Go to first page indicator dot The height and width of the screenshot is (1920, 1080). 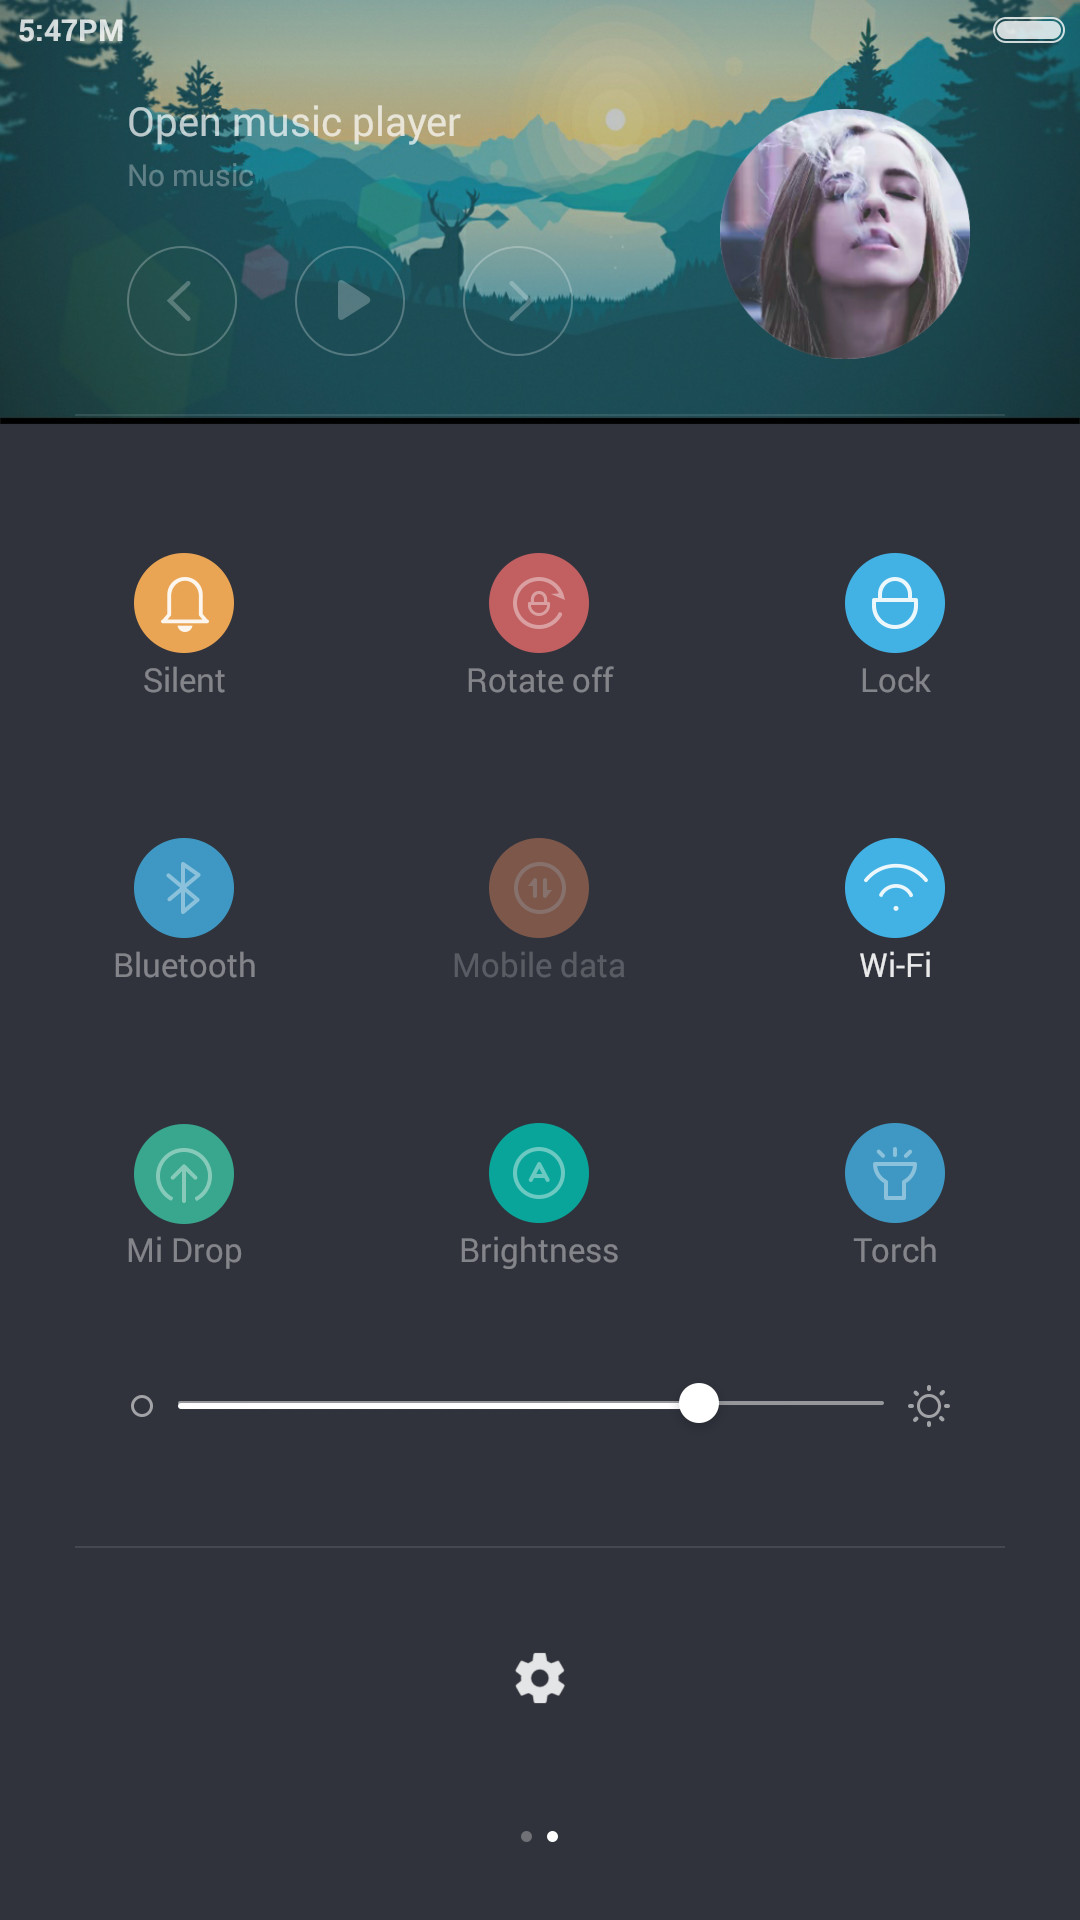click(526, 1836)
